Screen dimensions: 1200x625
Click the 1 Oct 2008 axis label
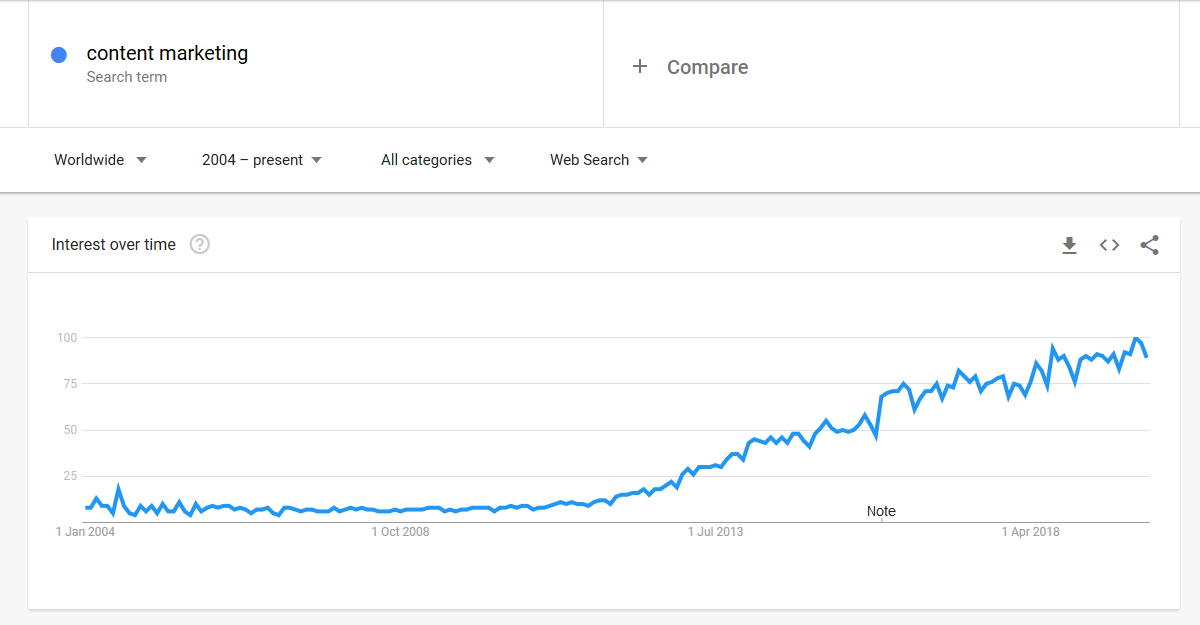point(400,532)
